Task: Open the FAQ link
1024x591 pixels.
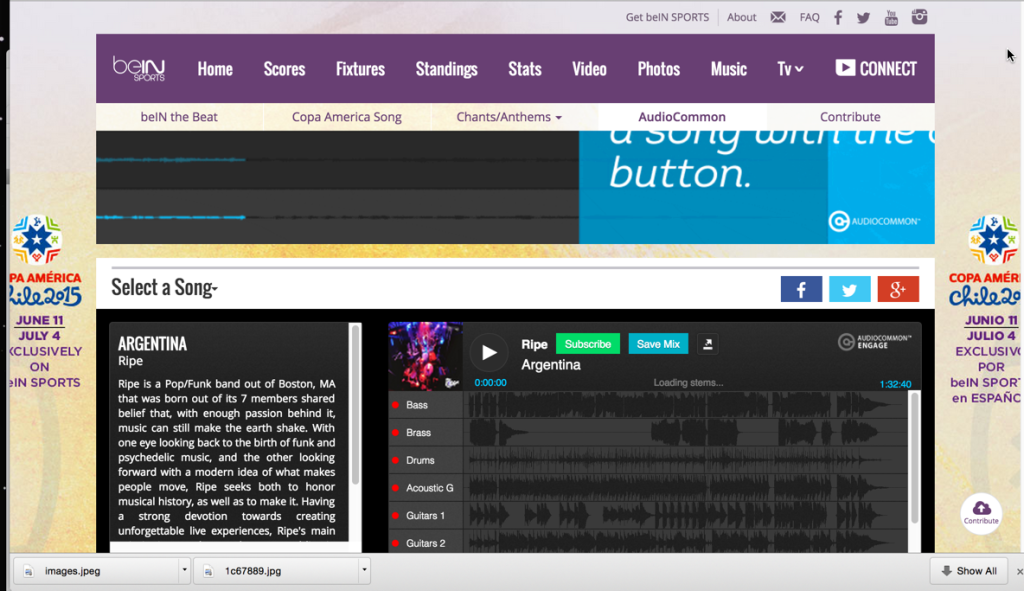Action: tap(809, 18)
